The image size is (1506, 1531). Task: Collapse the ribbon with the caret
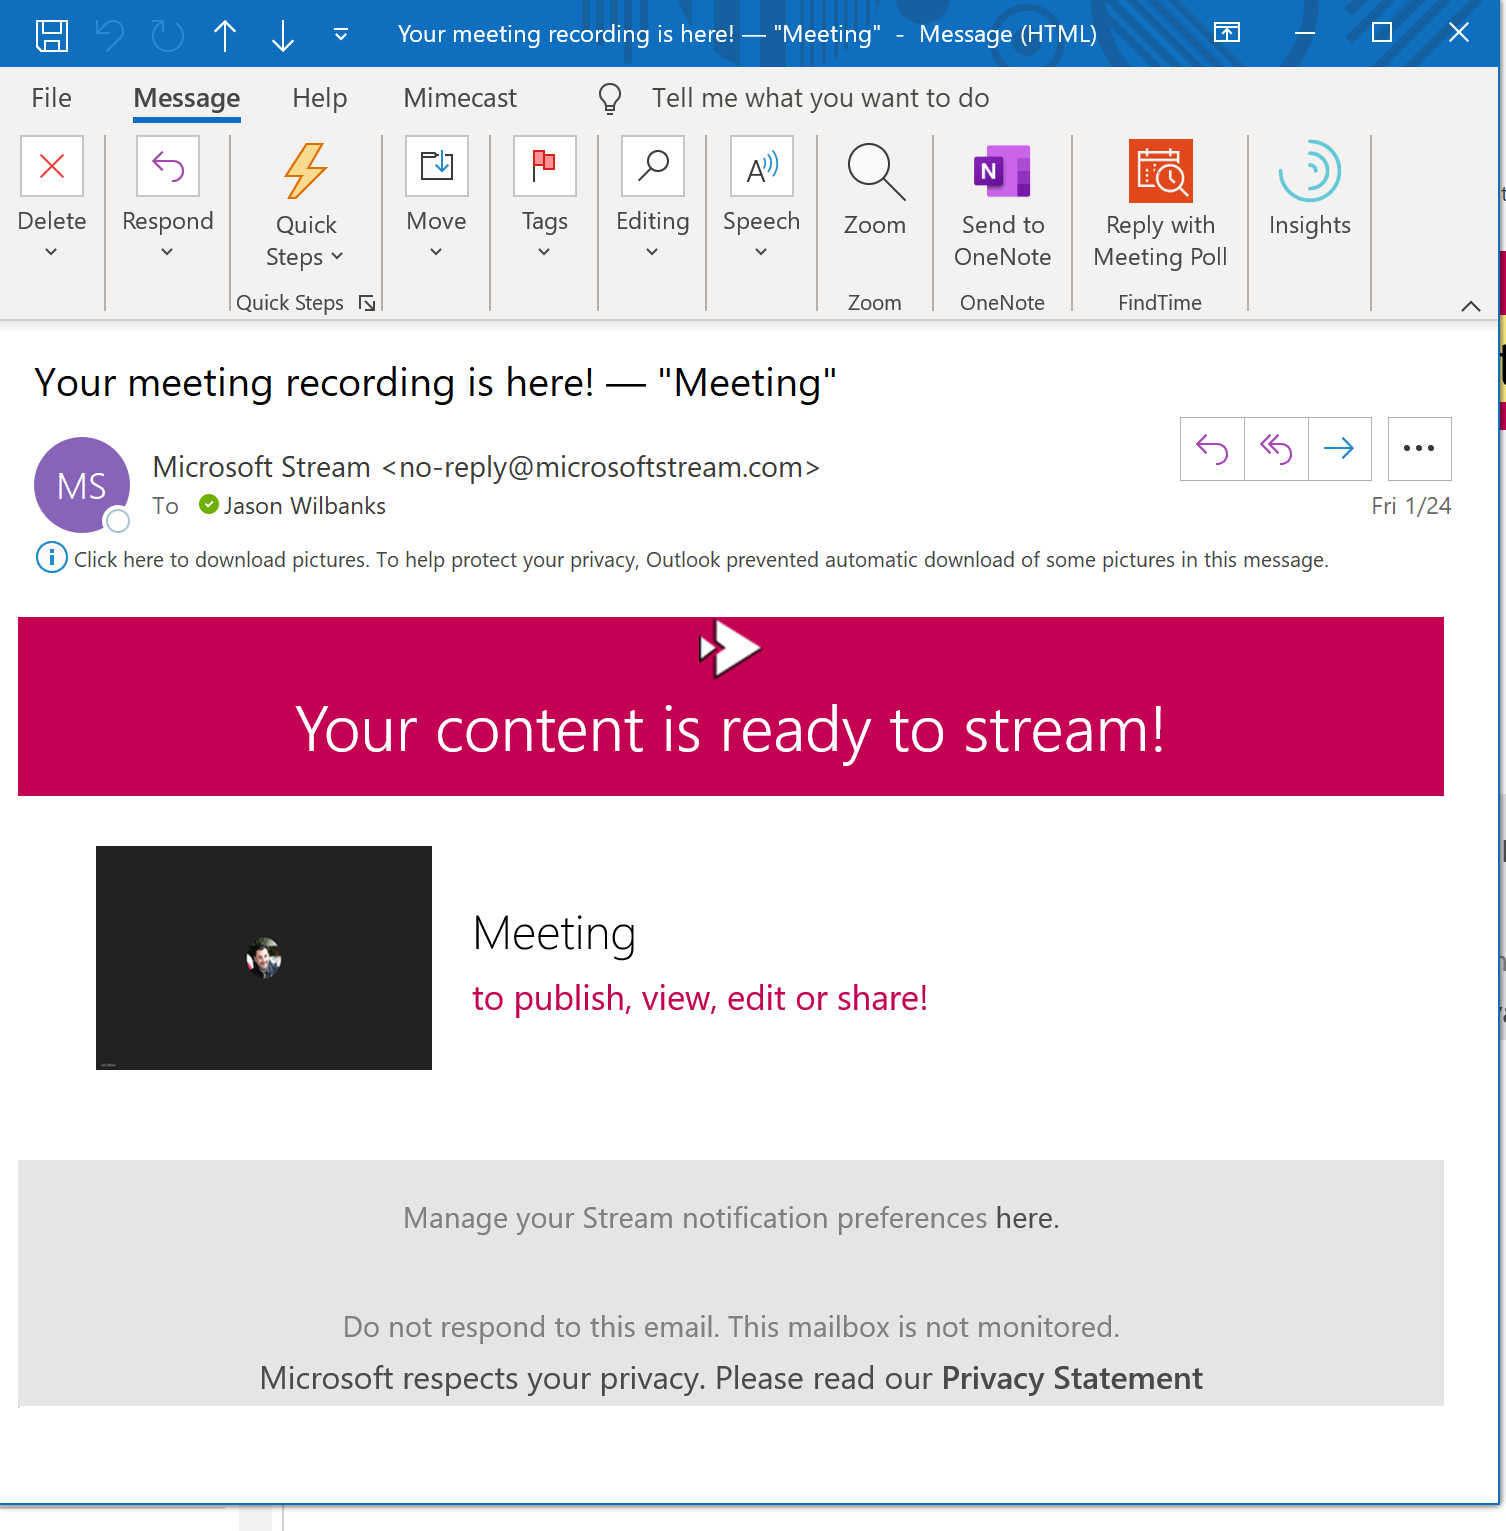1471,306
